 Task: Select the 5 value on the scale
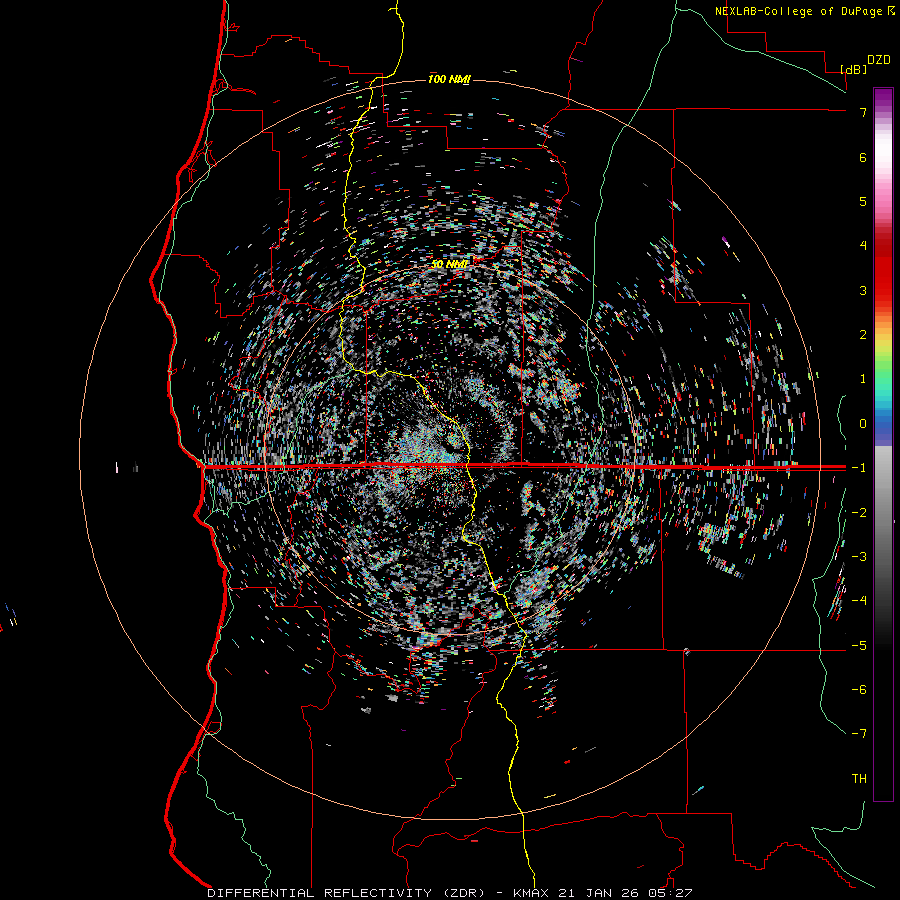click(x=863, y=201)
